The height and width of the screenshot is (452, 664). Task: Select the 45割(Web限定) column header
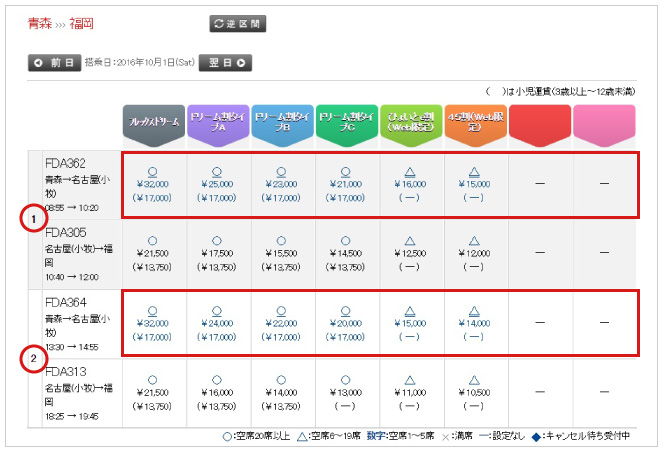[476, 126]
